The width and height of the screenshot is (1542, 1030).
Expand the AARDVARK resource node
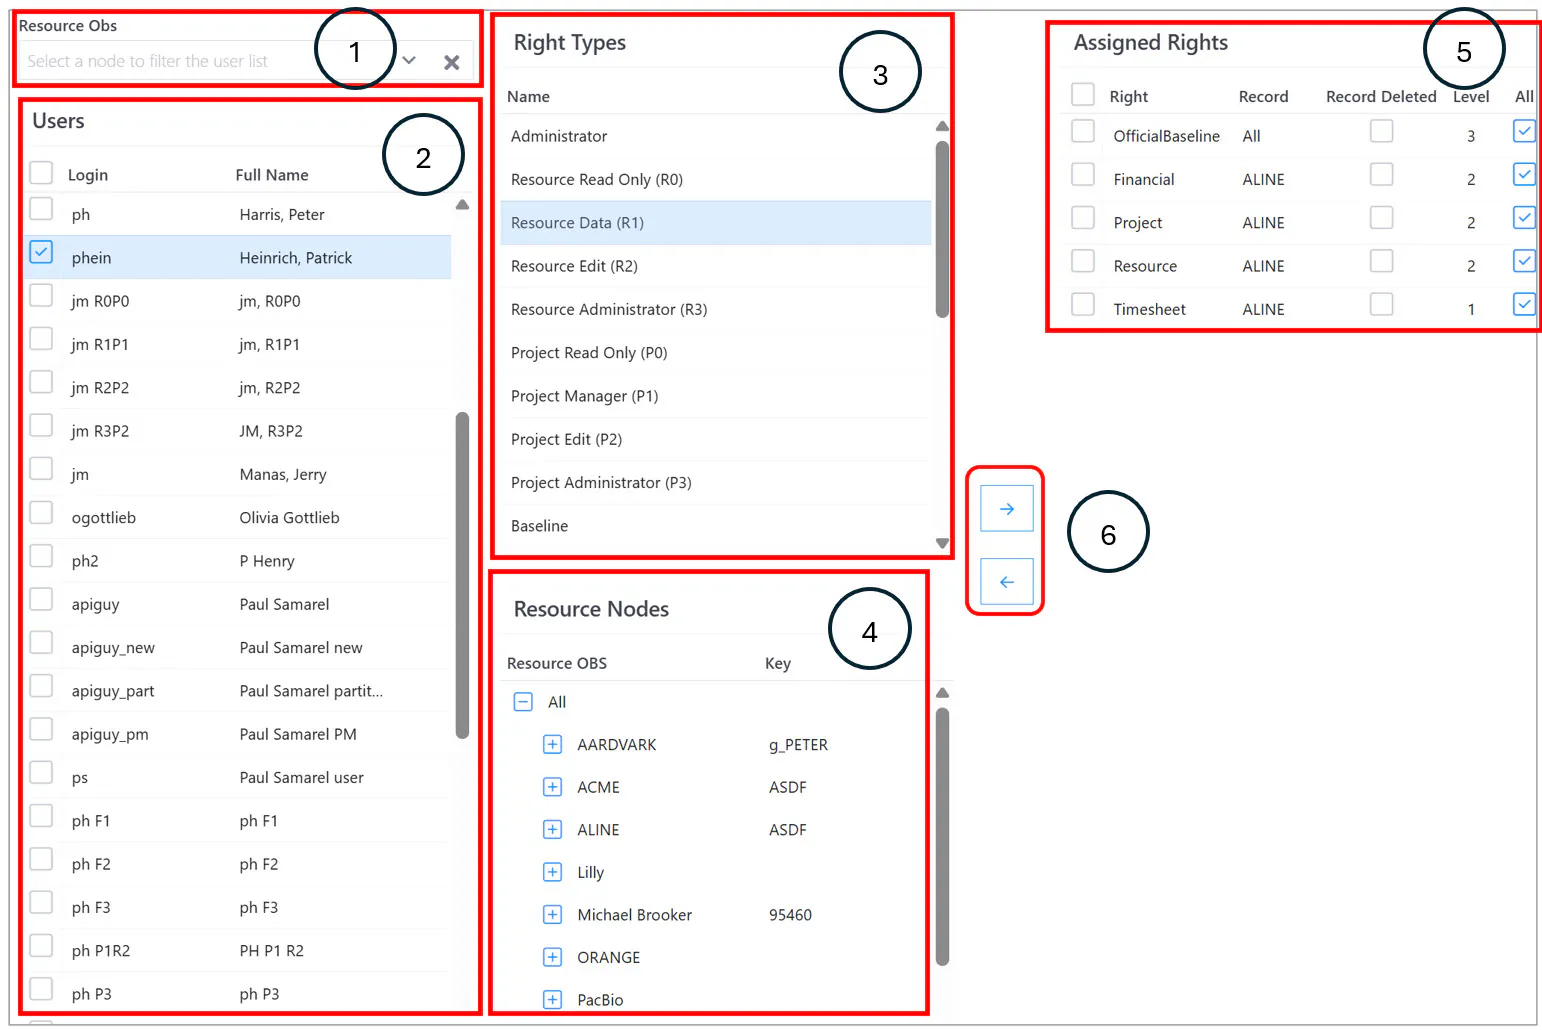tap(552, 744)
